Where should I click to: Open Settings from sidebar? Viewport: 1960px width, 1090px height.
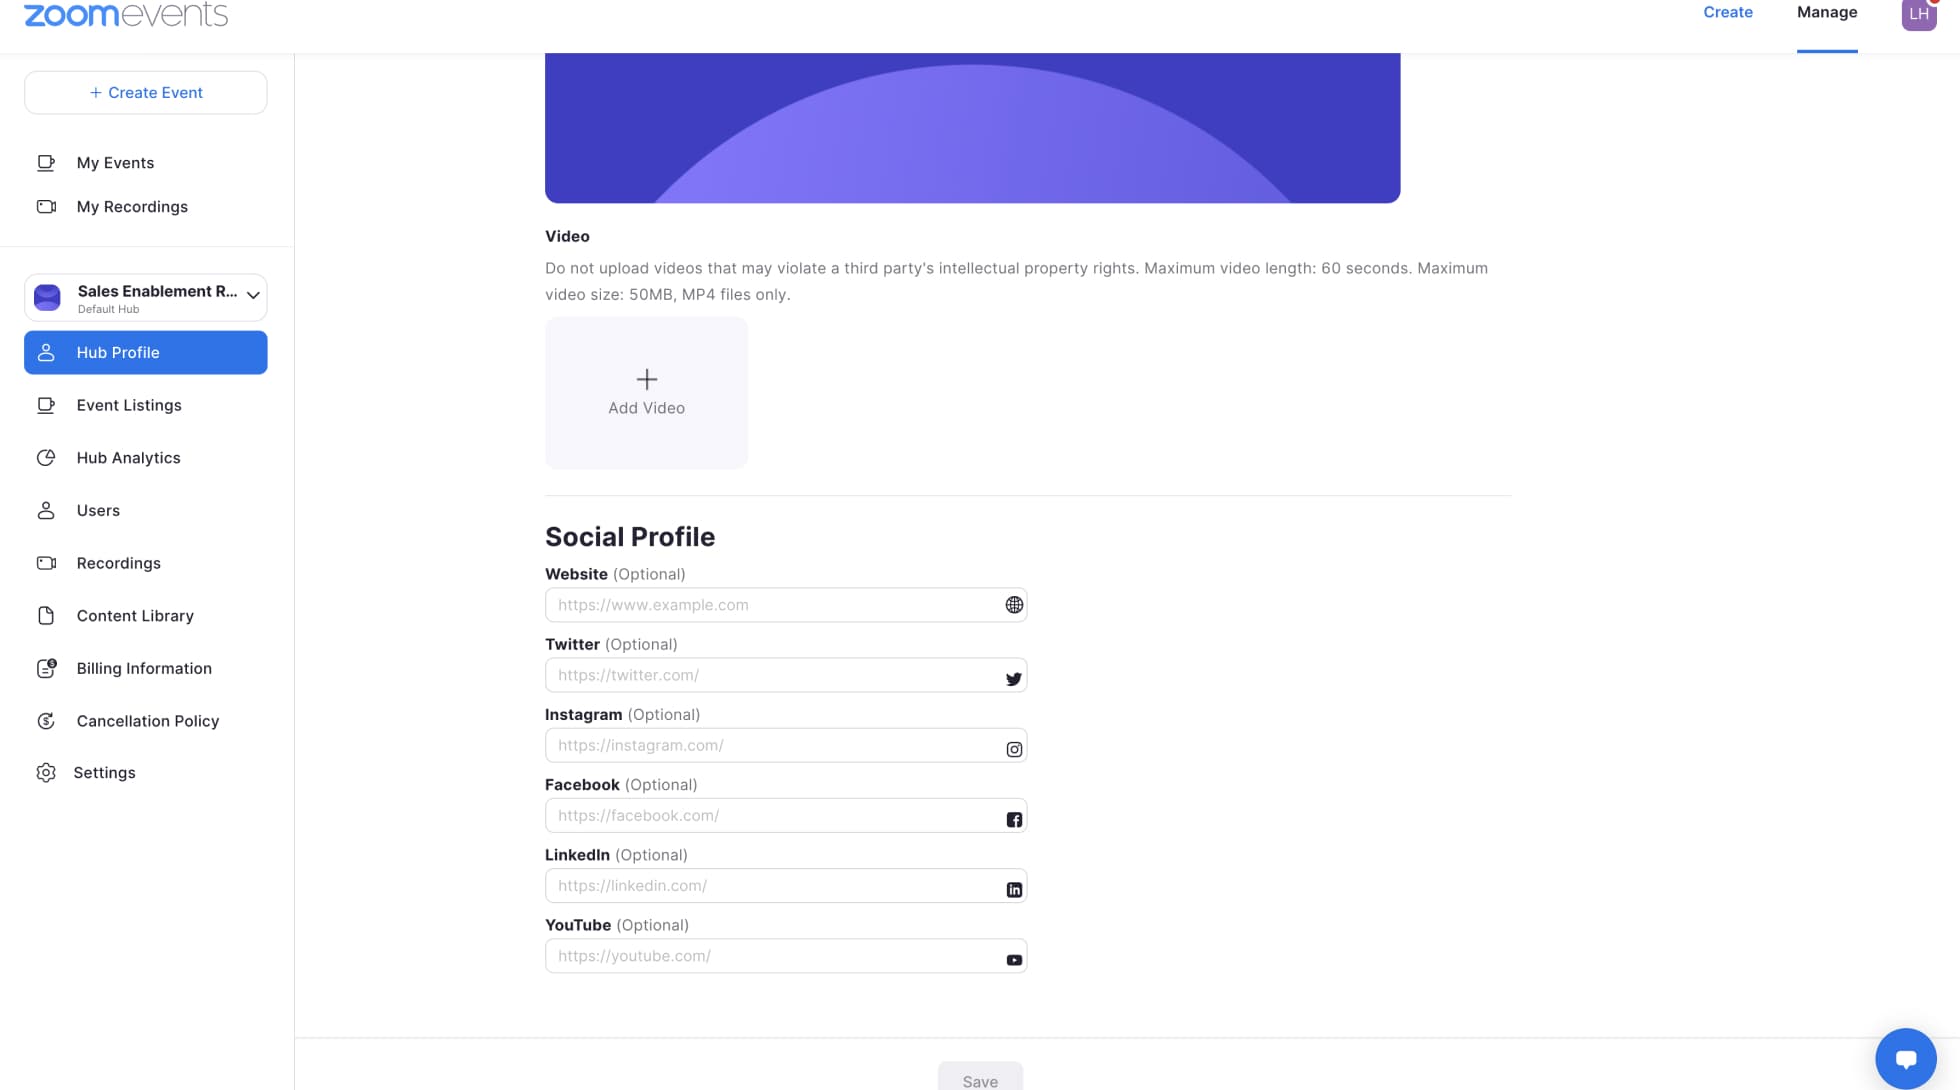tap(105, 773)
